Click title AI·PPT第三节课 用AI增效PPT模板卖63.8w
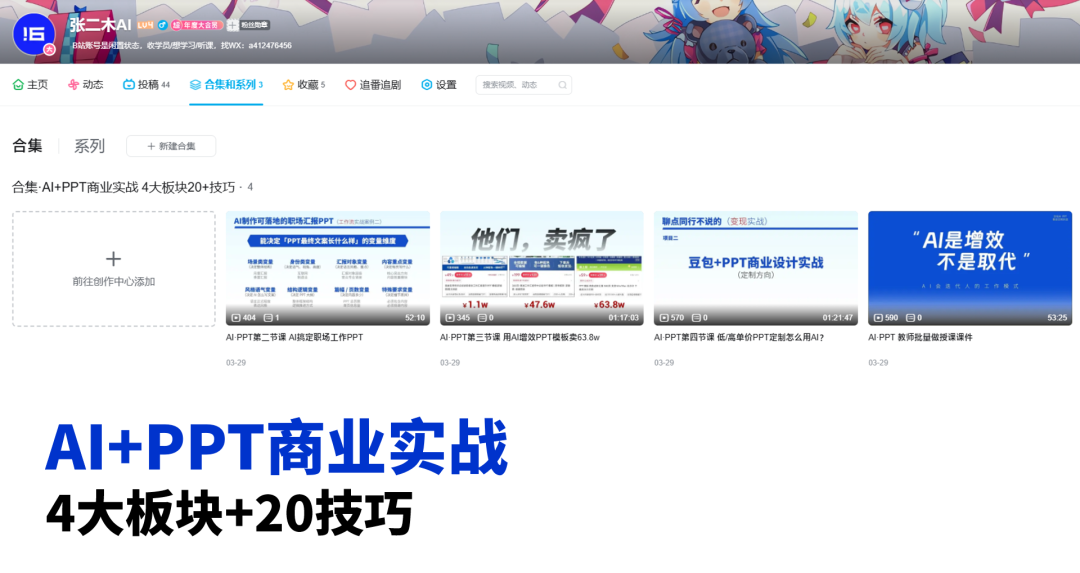This screenshot has width=1080, height=573. pos(520,337)
